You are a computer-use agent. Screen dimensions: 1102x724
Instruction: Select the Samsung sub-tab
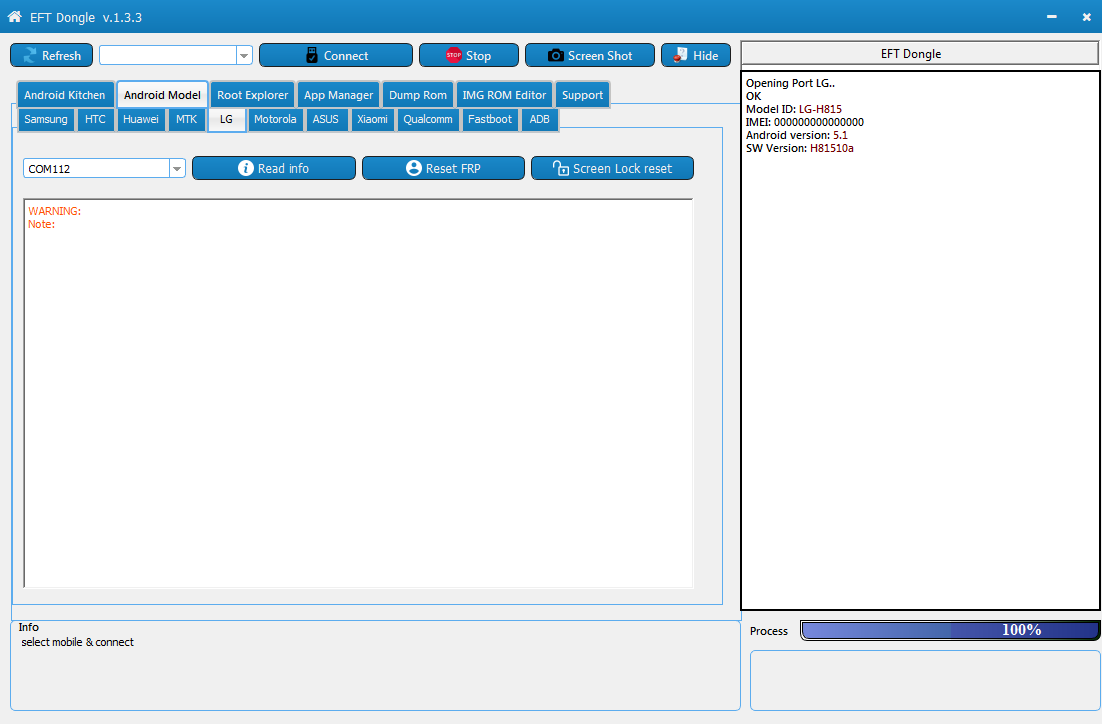point(46,119)
